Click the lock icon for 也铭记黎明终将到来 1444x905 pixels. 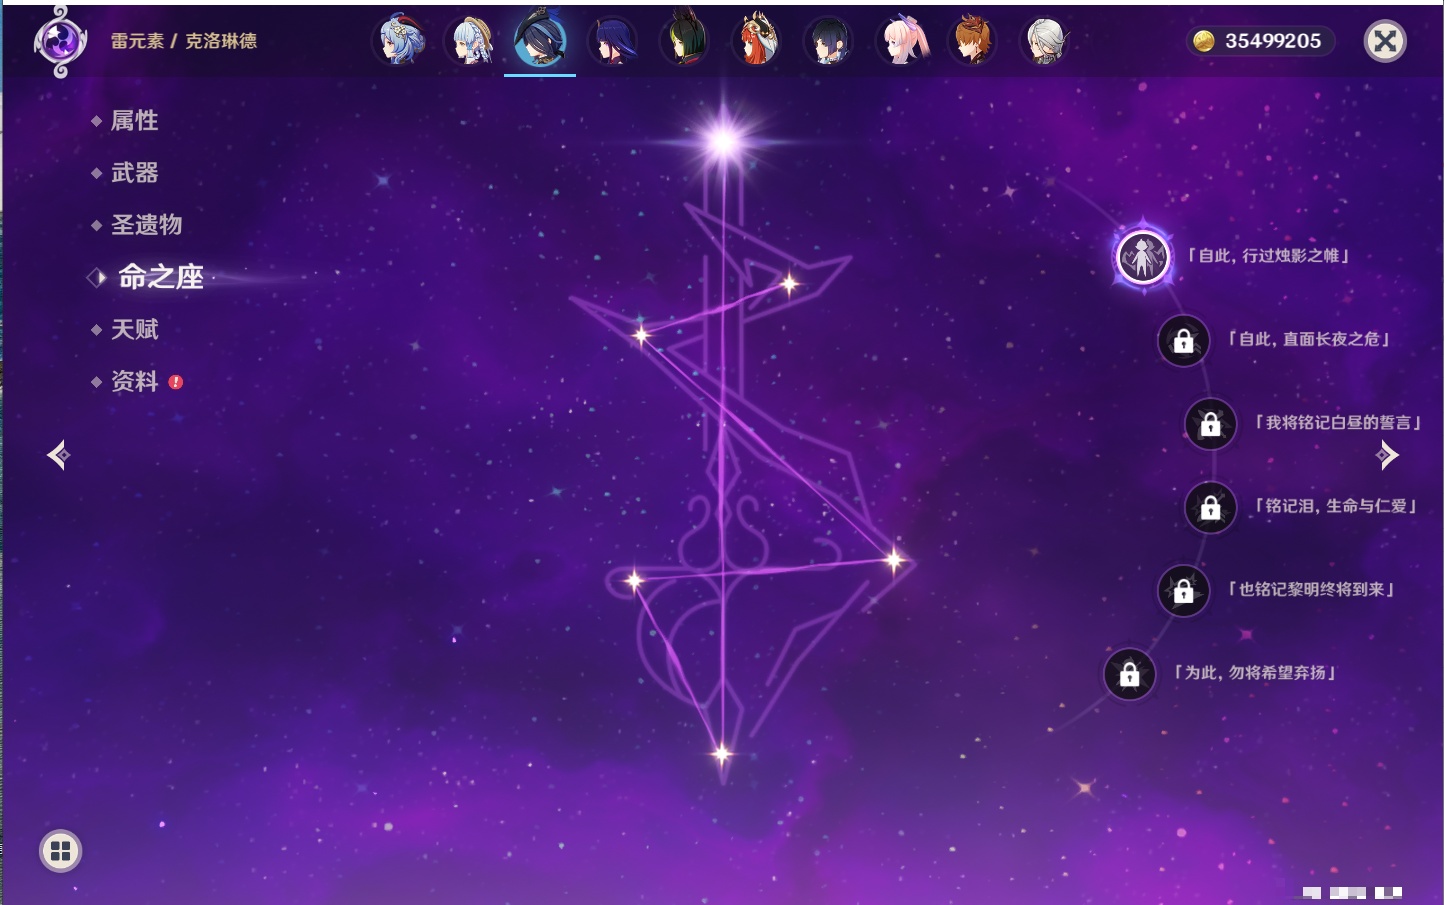click(1184, 591)
